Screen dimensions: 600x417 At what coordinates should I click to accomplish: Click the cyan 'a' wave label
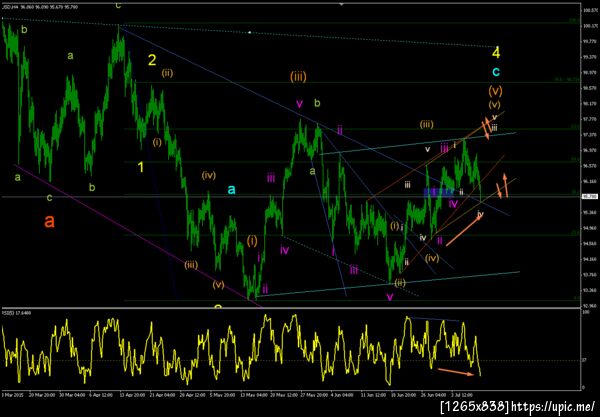tap(232, 189)
